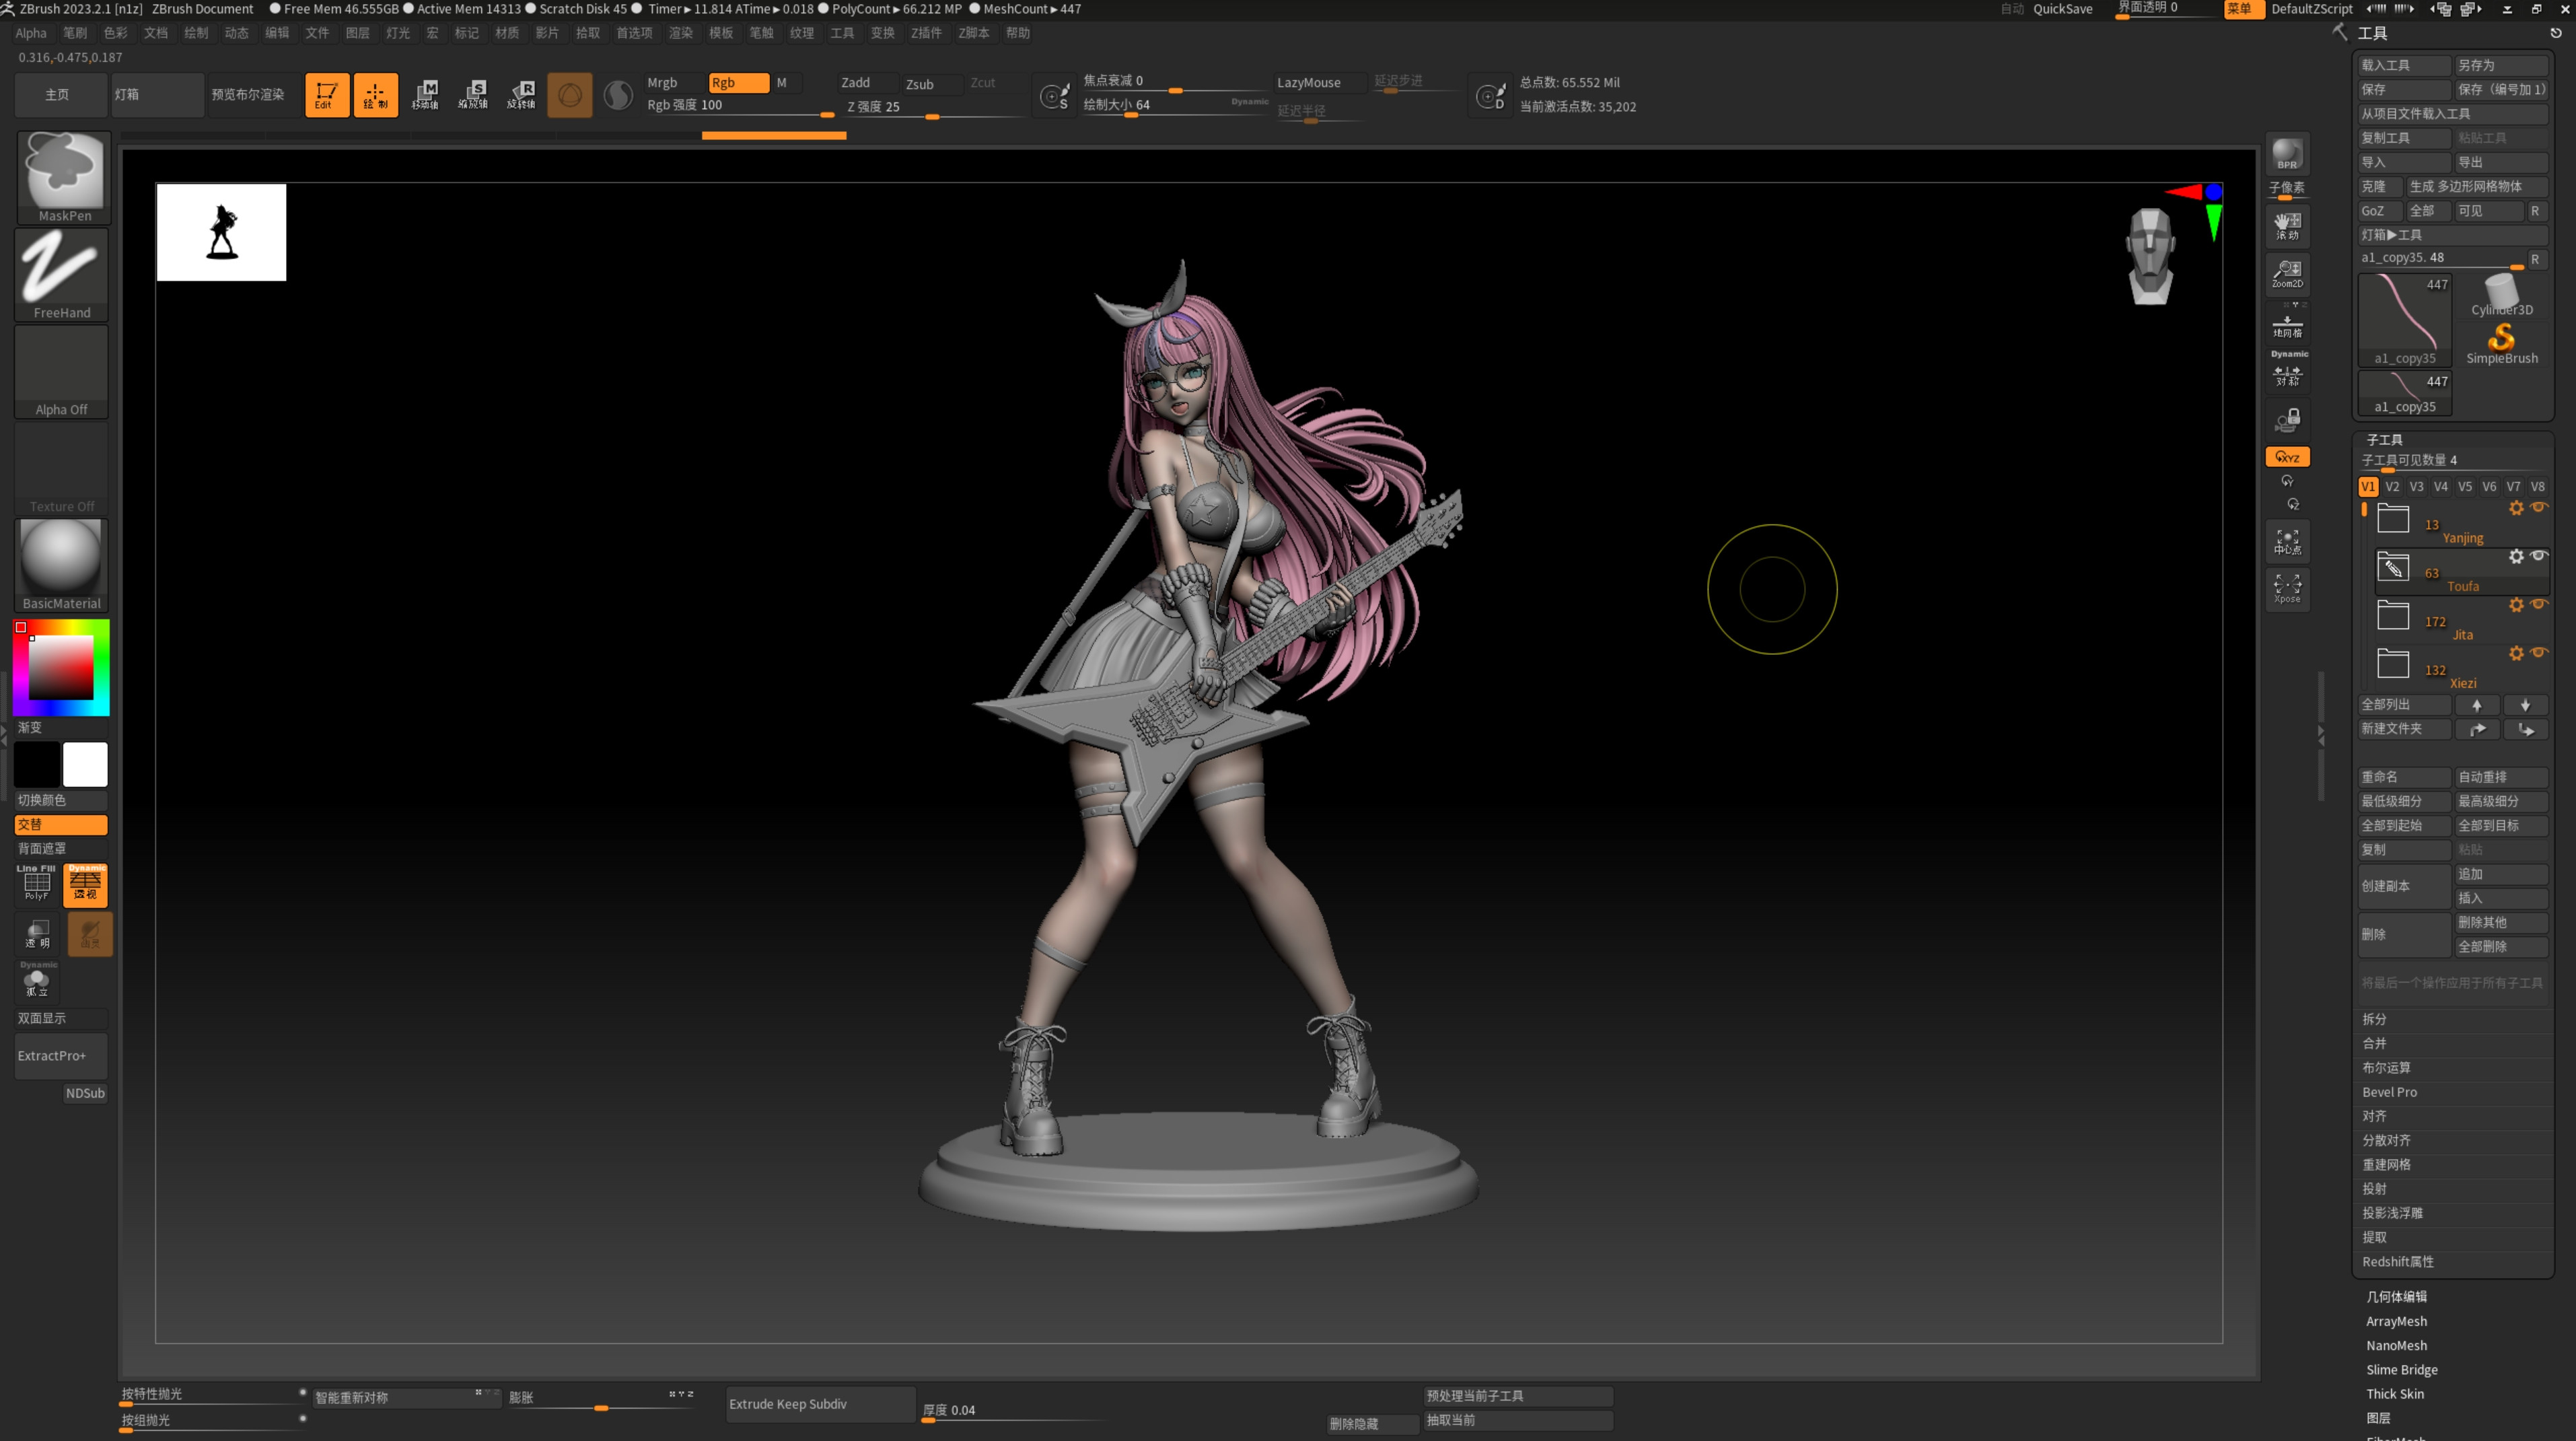This screenshot has height=1441, width=2576.
Task: Select the Scroll (滚动) hand icon
Action: (2287, 226)
